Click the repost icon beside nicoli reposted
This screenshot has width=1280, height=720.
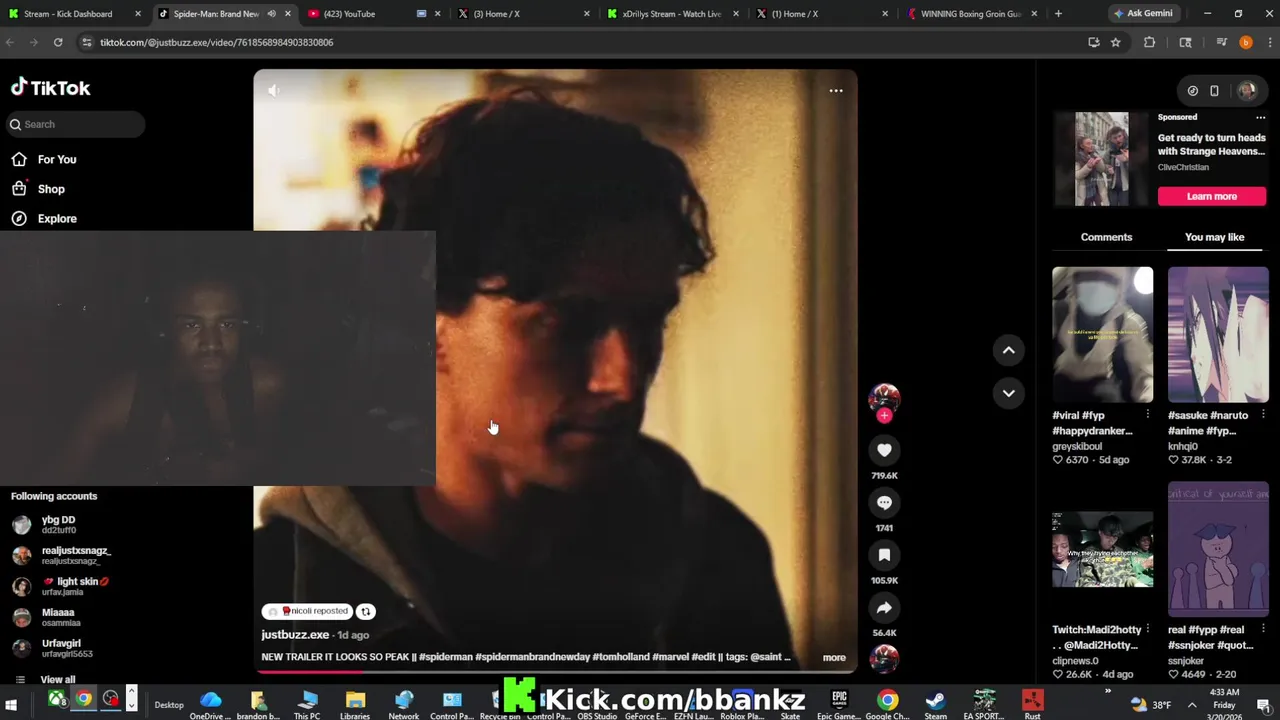pos(365,611)
